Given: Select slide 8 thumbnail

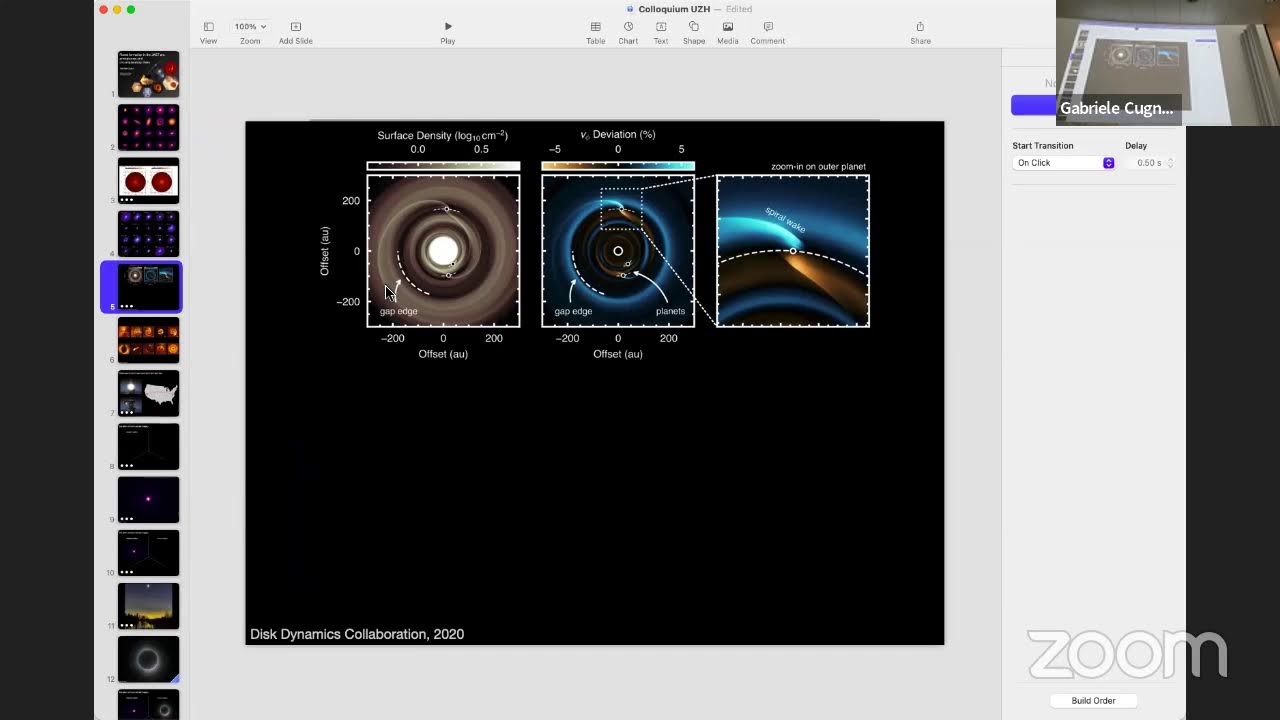Looking at the screenshot, I should 149,446.
